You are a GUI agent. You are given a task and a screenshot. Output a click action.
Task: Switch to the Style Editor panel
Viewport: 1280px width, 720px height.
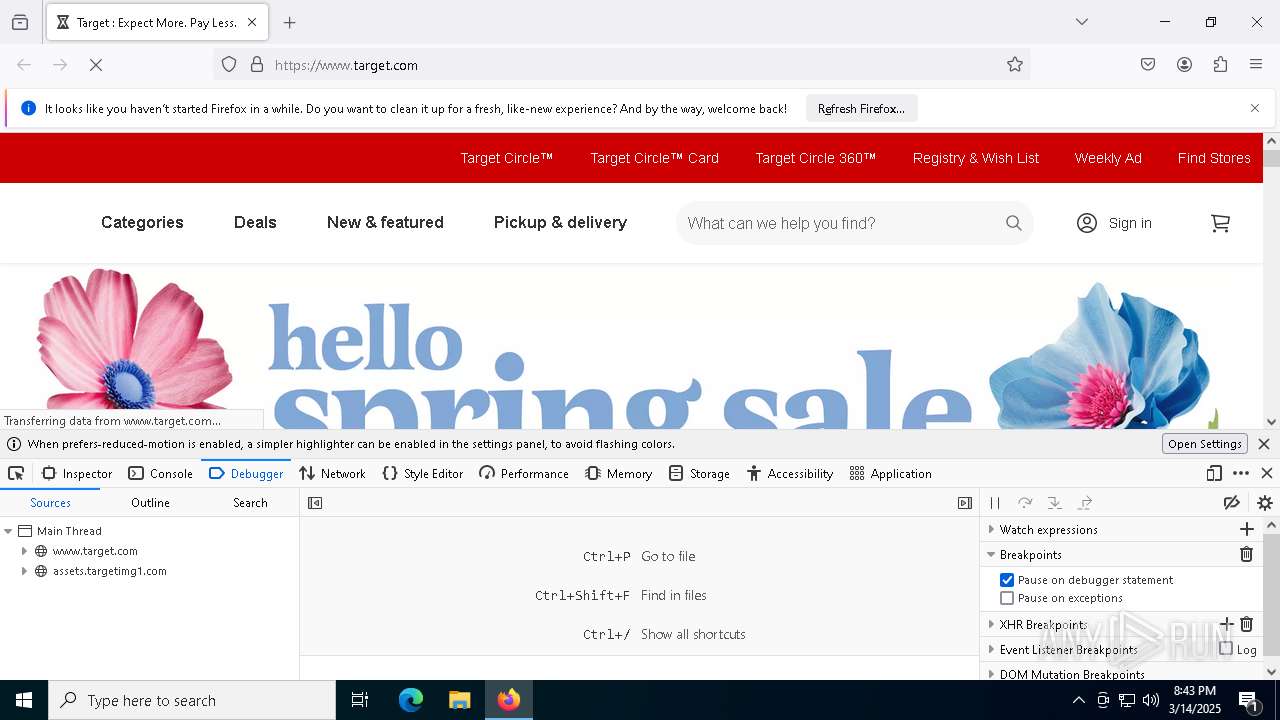423,474
